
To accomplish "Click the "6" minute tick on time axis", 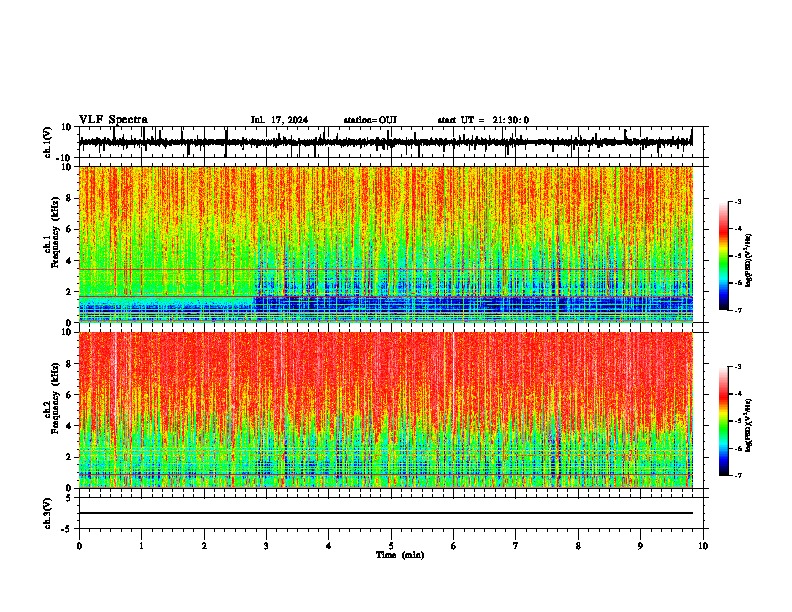I will tap(454, 546).
